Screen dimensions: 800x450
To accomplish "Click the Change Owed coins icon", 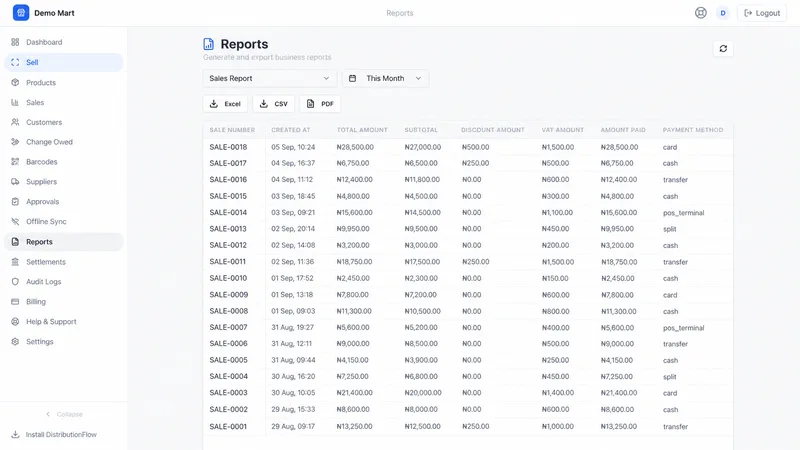I will (15, 142).
